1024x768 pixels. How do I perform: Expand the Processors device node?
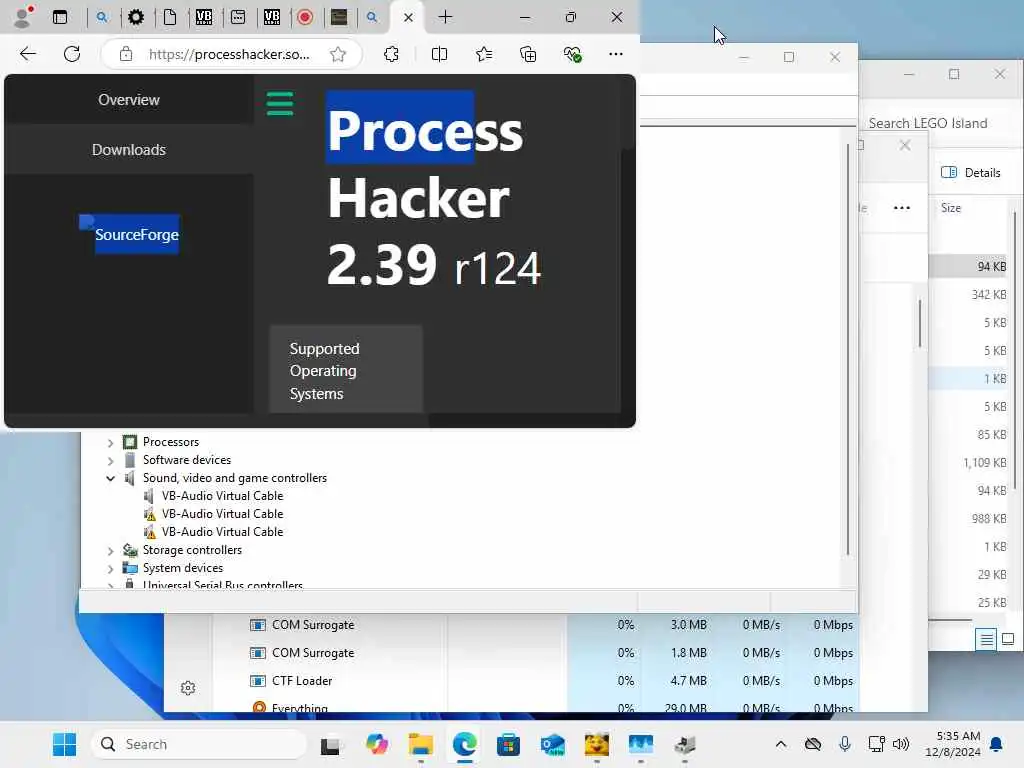click(x=110, y=443)
